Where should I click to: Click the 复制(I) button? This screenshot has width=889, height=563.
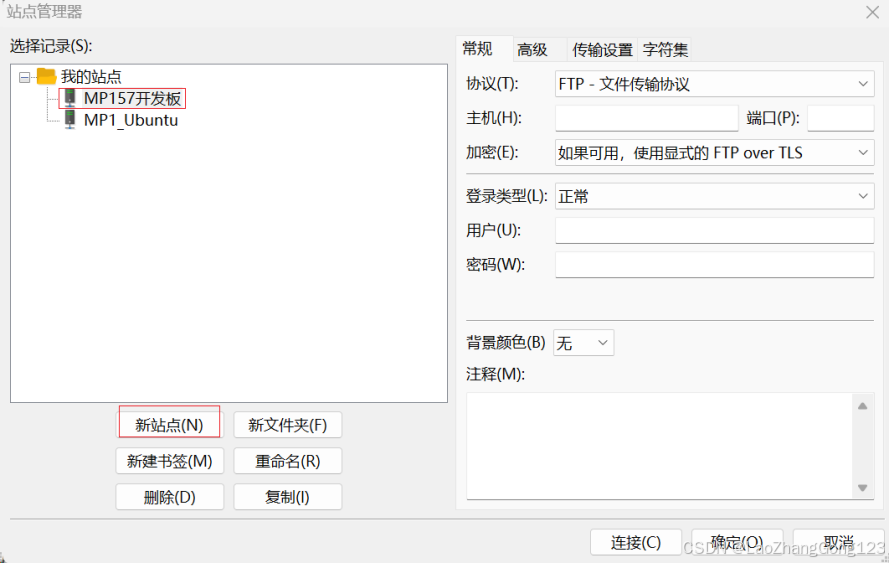[x=287, y=497]
